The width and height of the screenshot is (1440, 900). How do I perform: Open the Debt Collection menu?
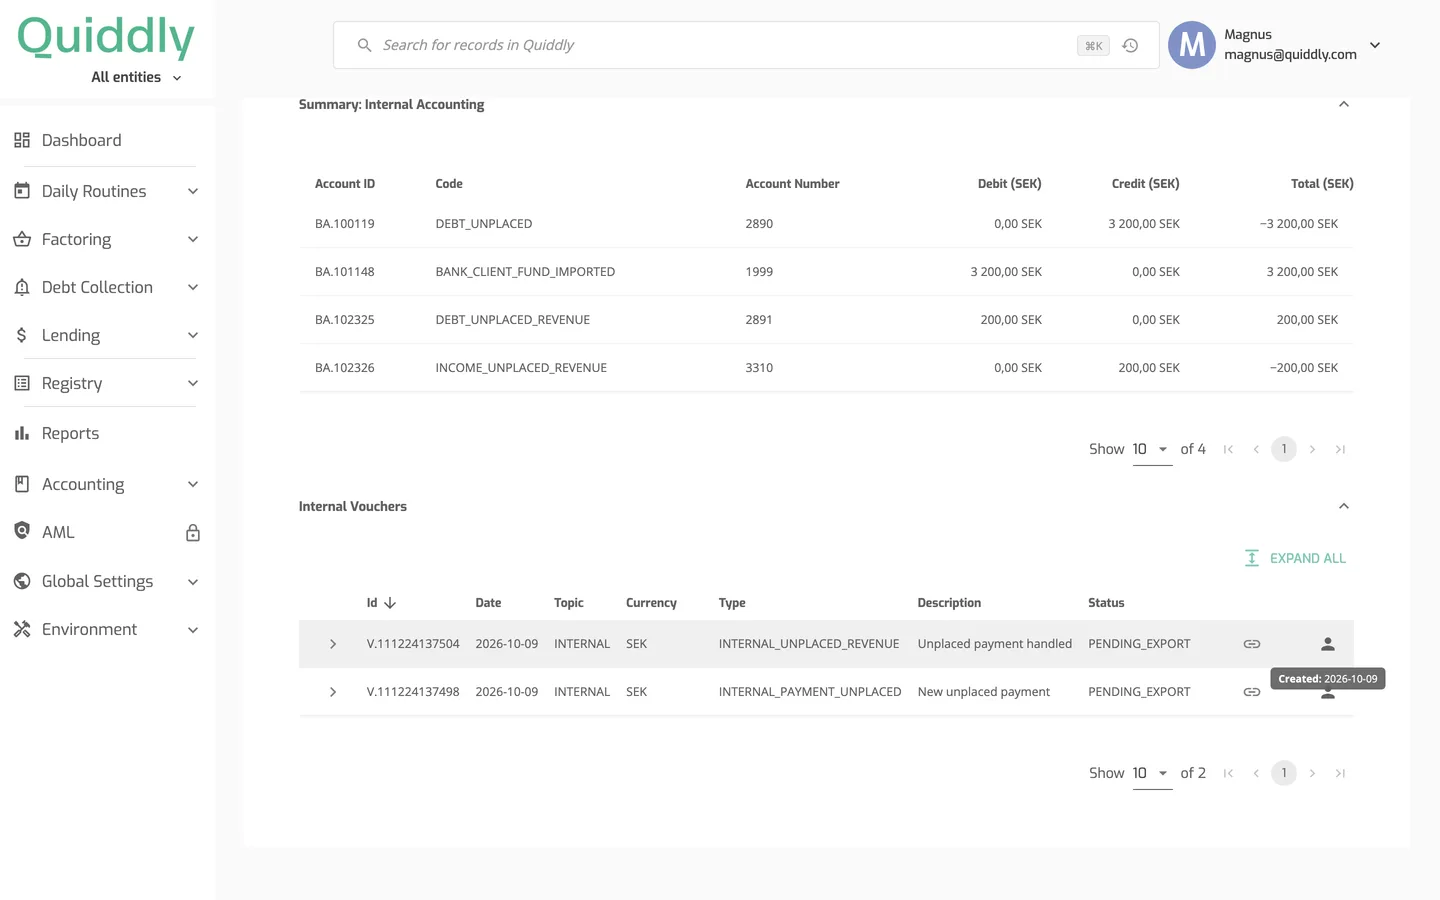click(107, 287)
